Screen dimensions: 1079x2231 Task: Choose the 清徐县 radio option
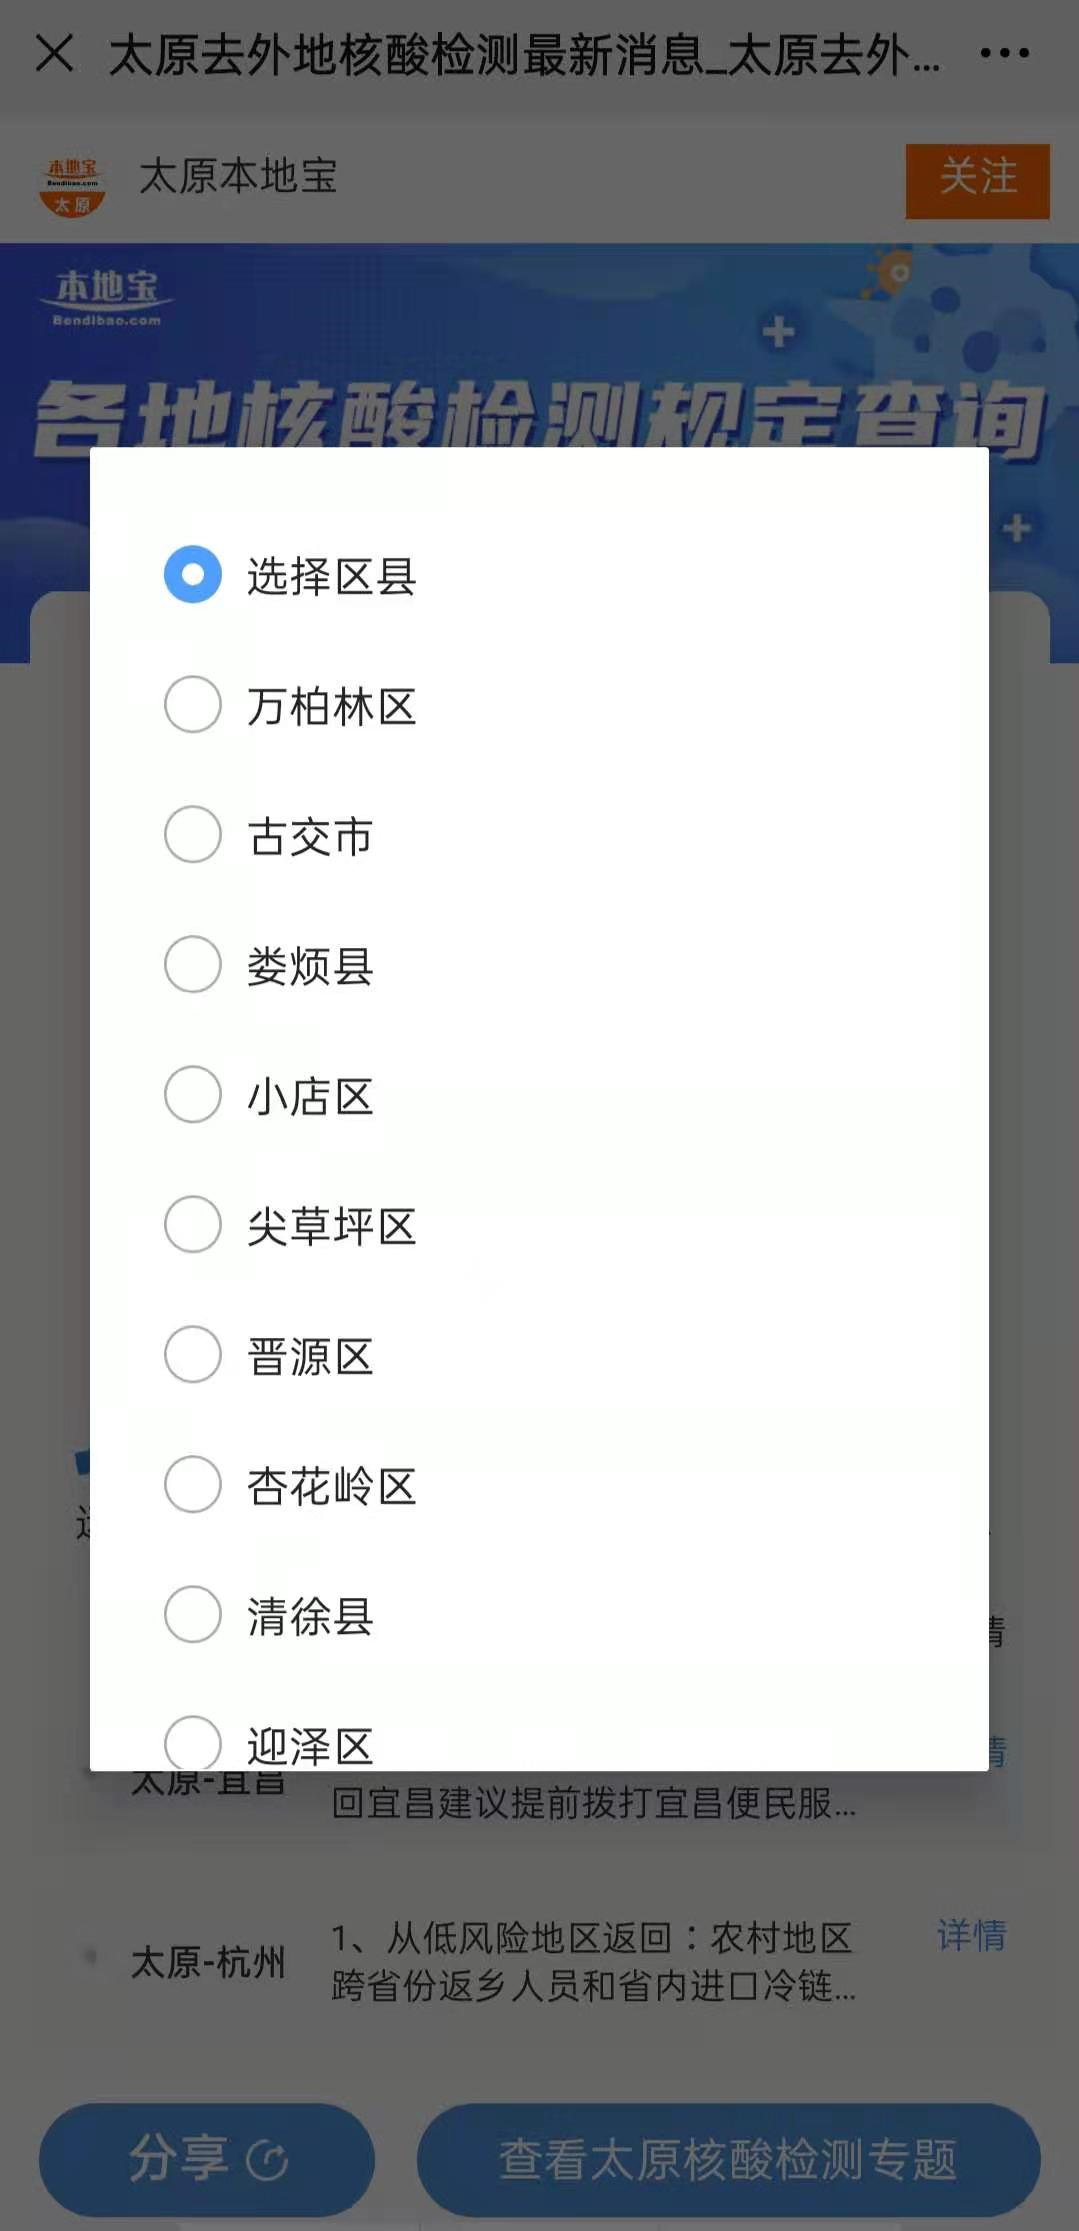click(x=193, y=1615)
